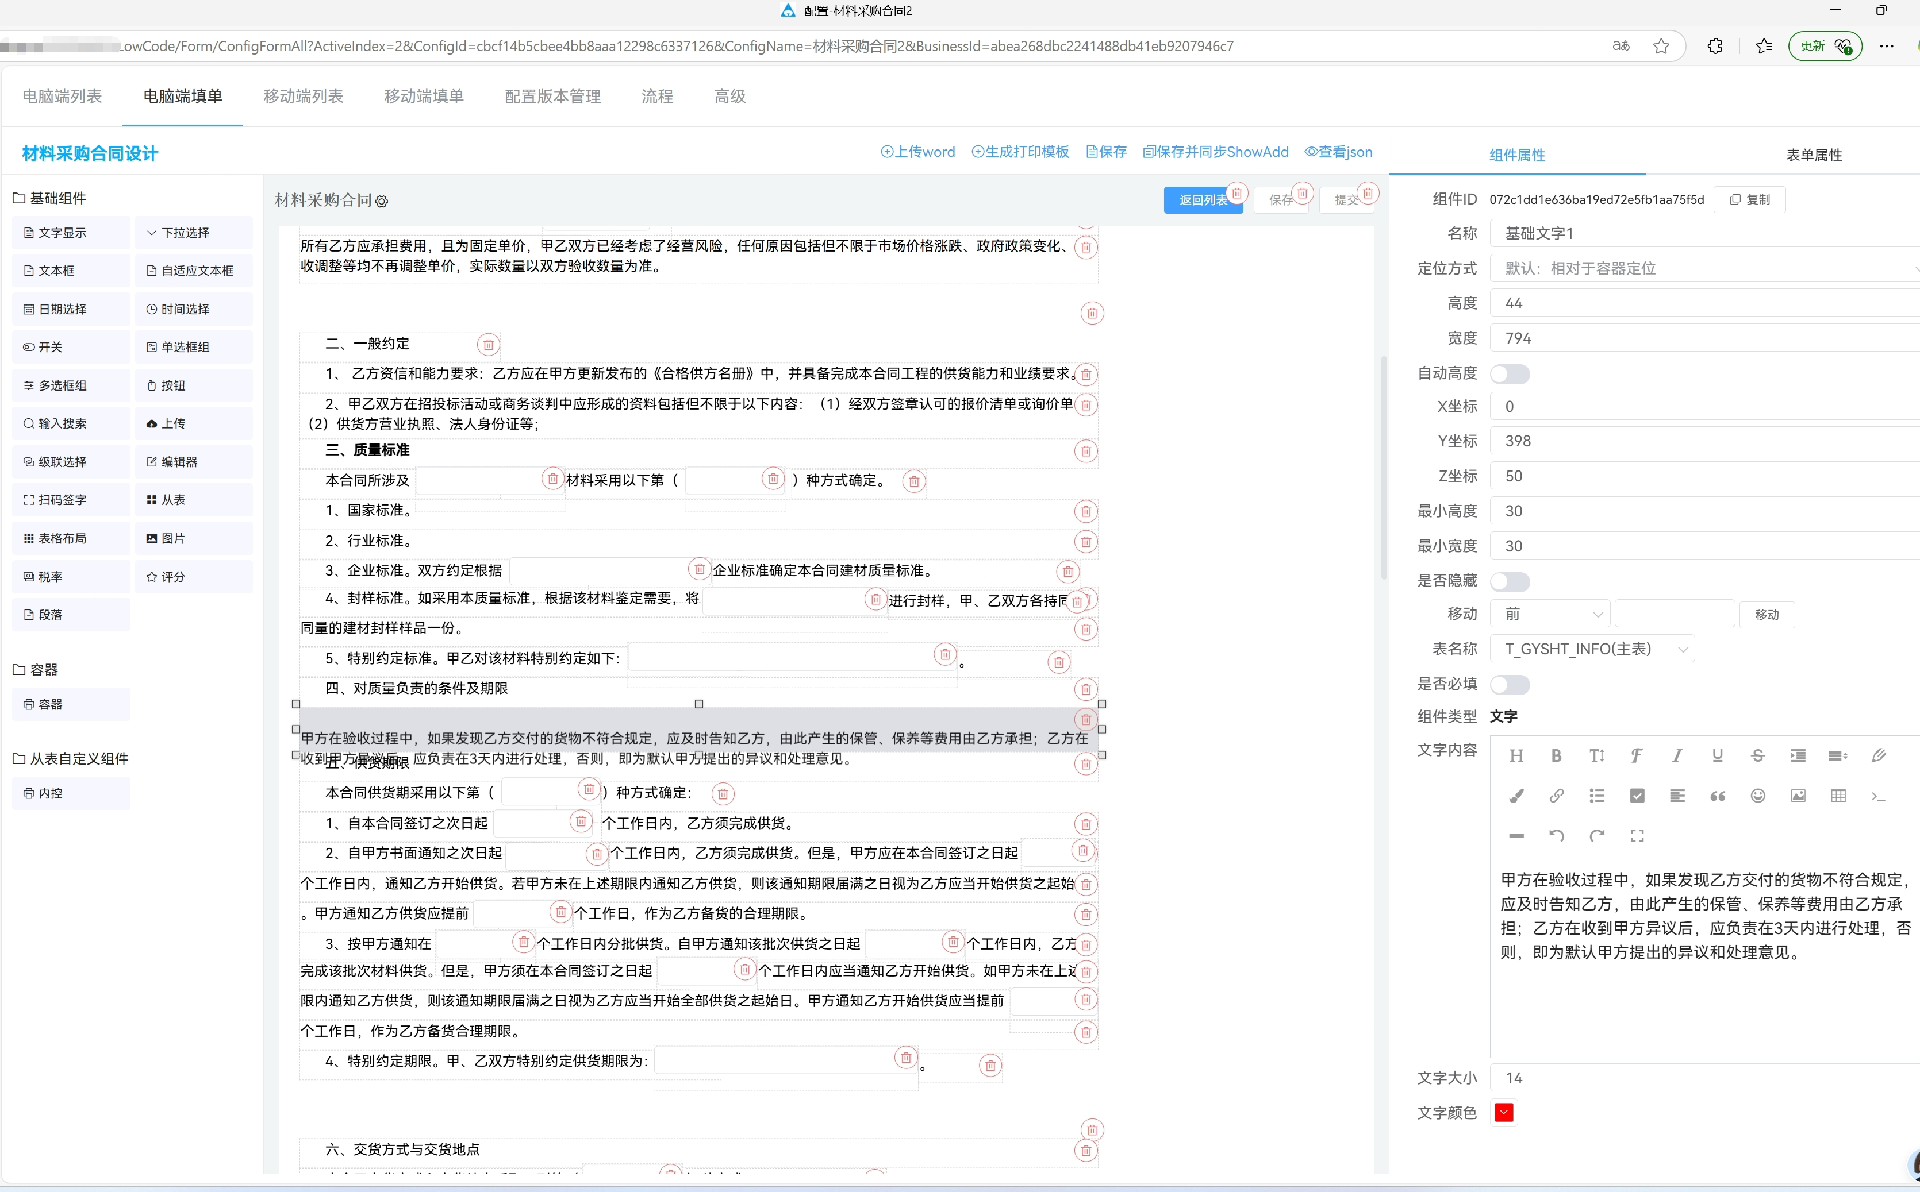Switch to 移动端列表 tab
Viewport: 1920px width, 1192px height.
click(x=303, y=96)
